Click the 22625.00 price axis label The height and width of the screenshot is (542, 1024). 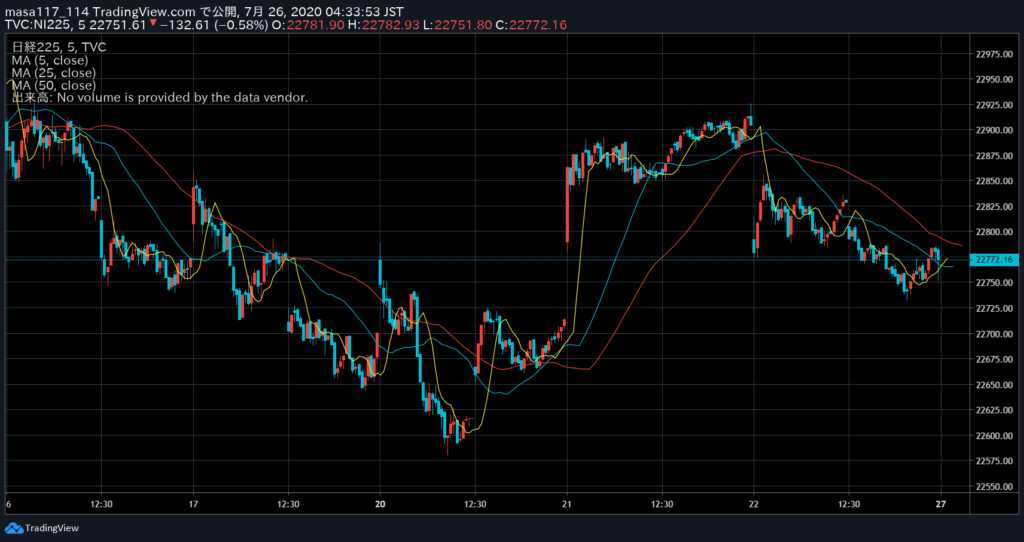(994, 411)
